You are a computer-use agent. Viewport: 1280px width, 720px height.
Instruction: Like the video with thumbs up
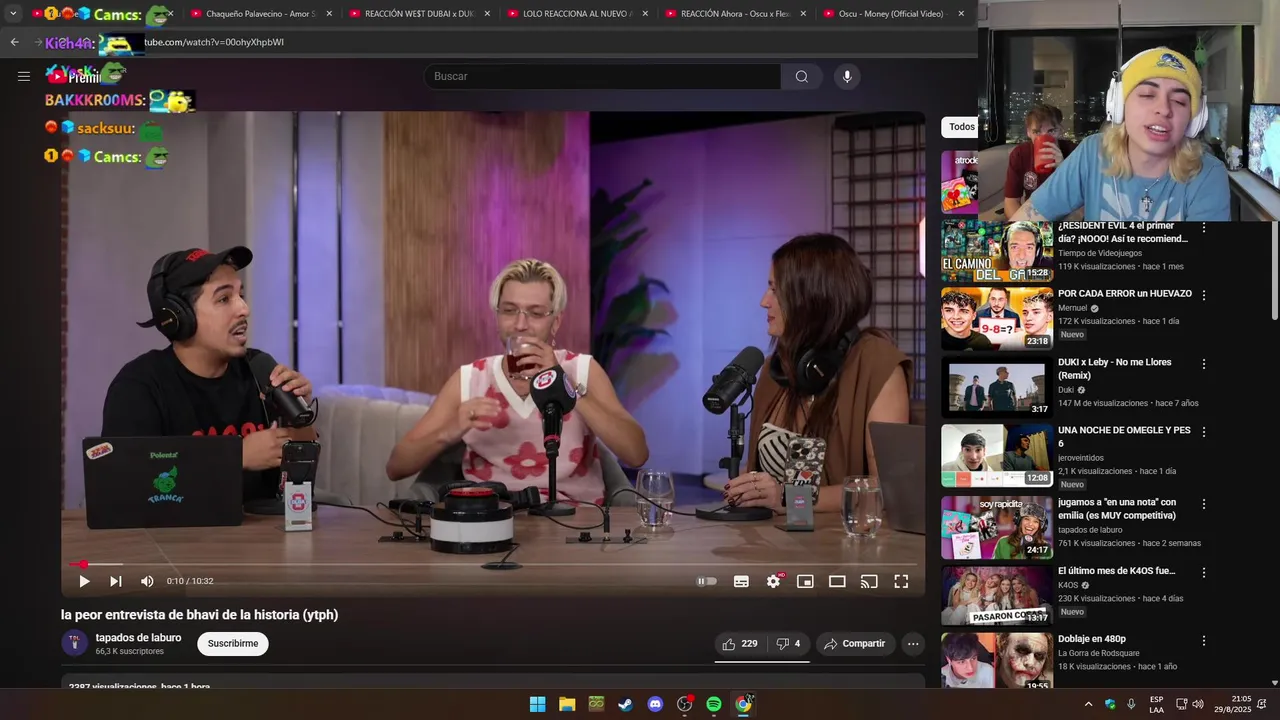click(740, 644)
